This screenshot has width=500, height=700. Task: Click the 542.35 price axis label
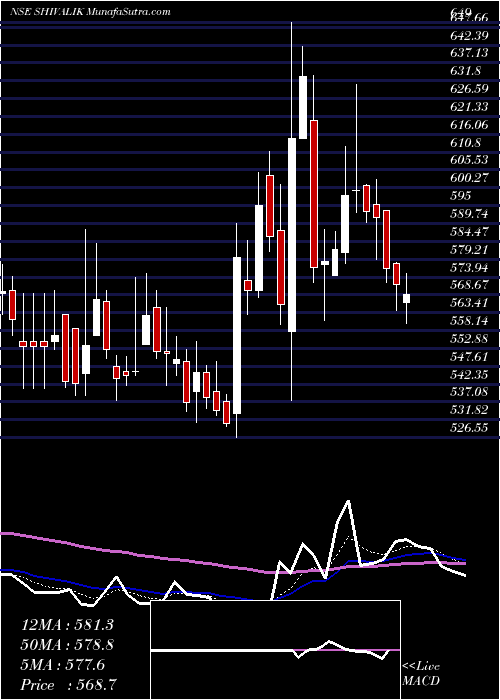click(x=469, y=374)
